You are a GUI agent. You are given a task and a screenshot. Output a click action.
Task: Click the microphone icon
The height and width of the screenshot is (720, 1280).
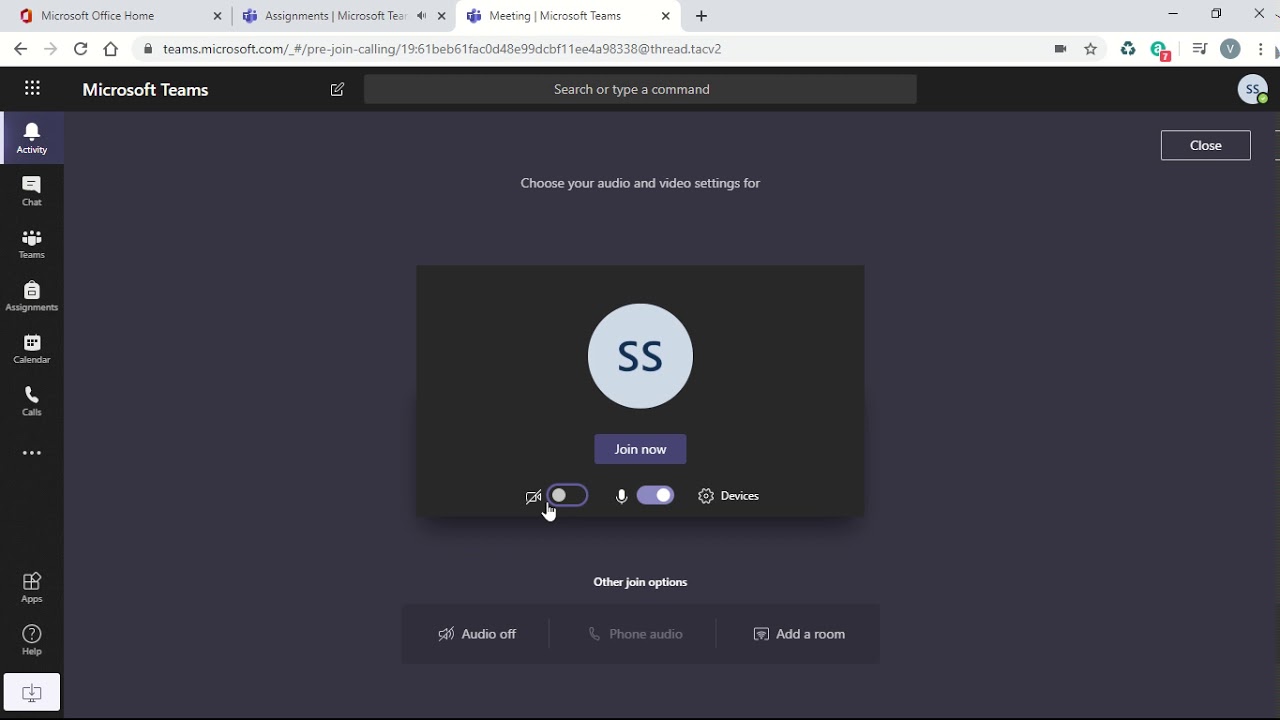pyautogui.click(x=621, y=496)
